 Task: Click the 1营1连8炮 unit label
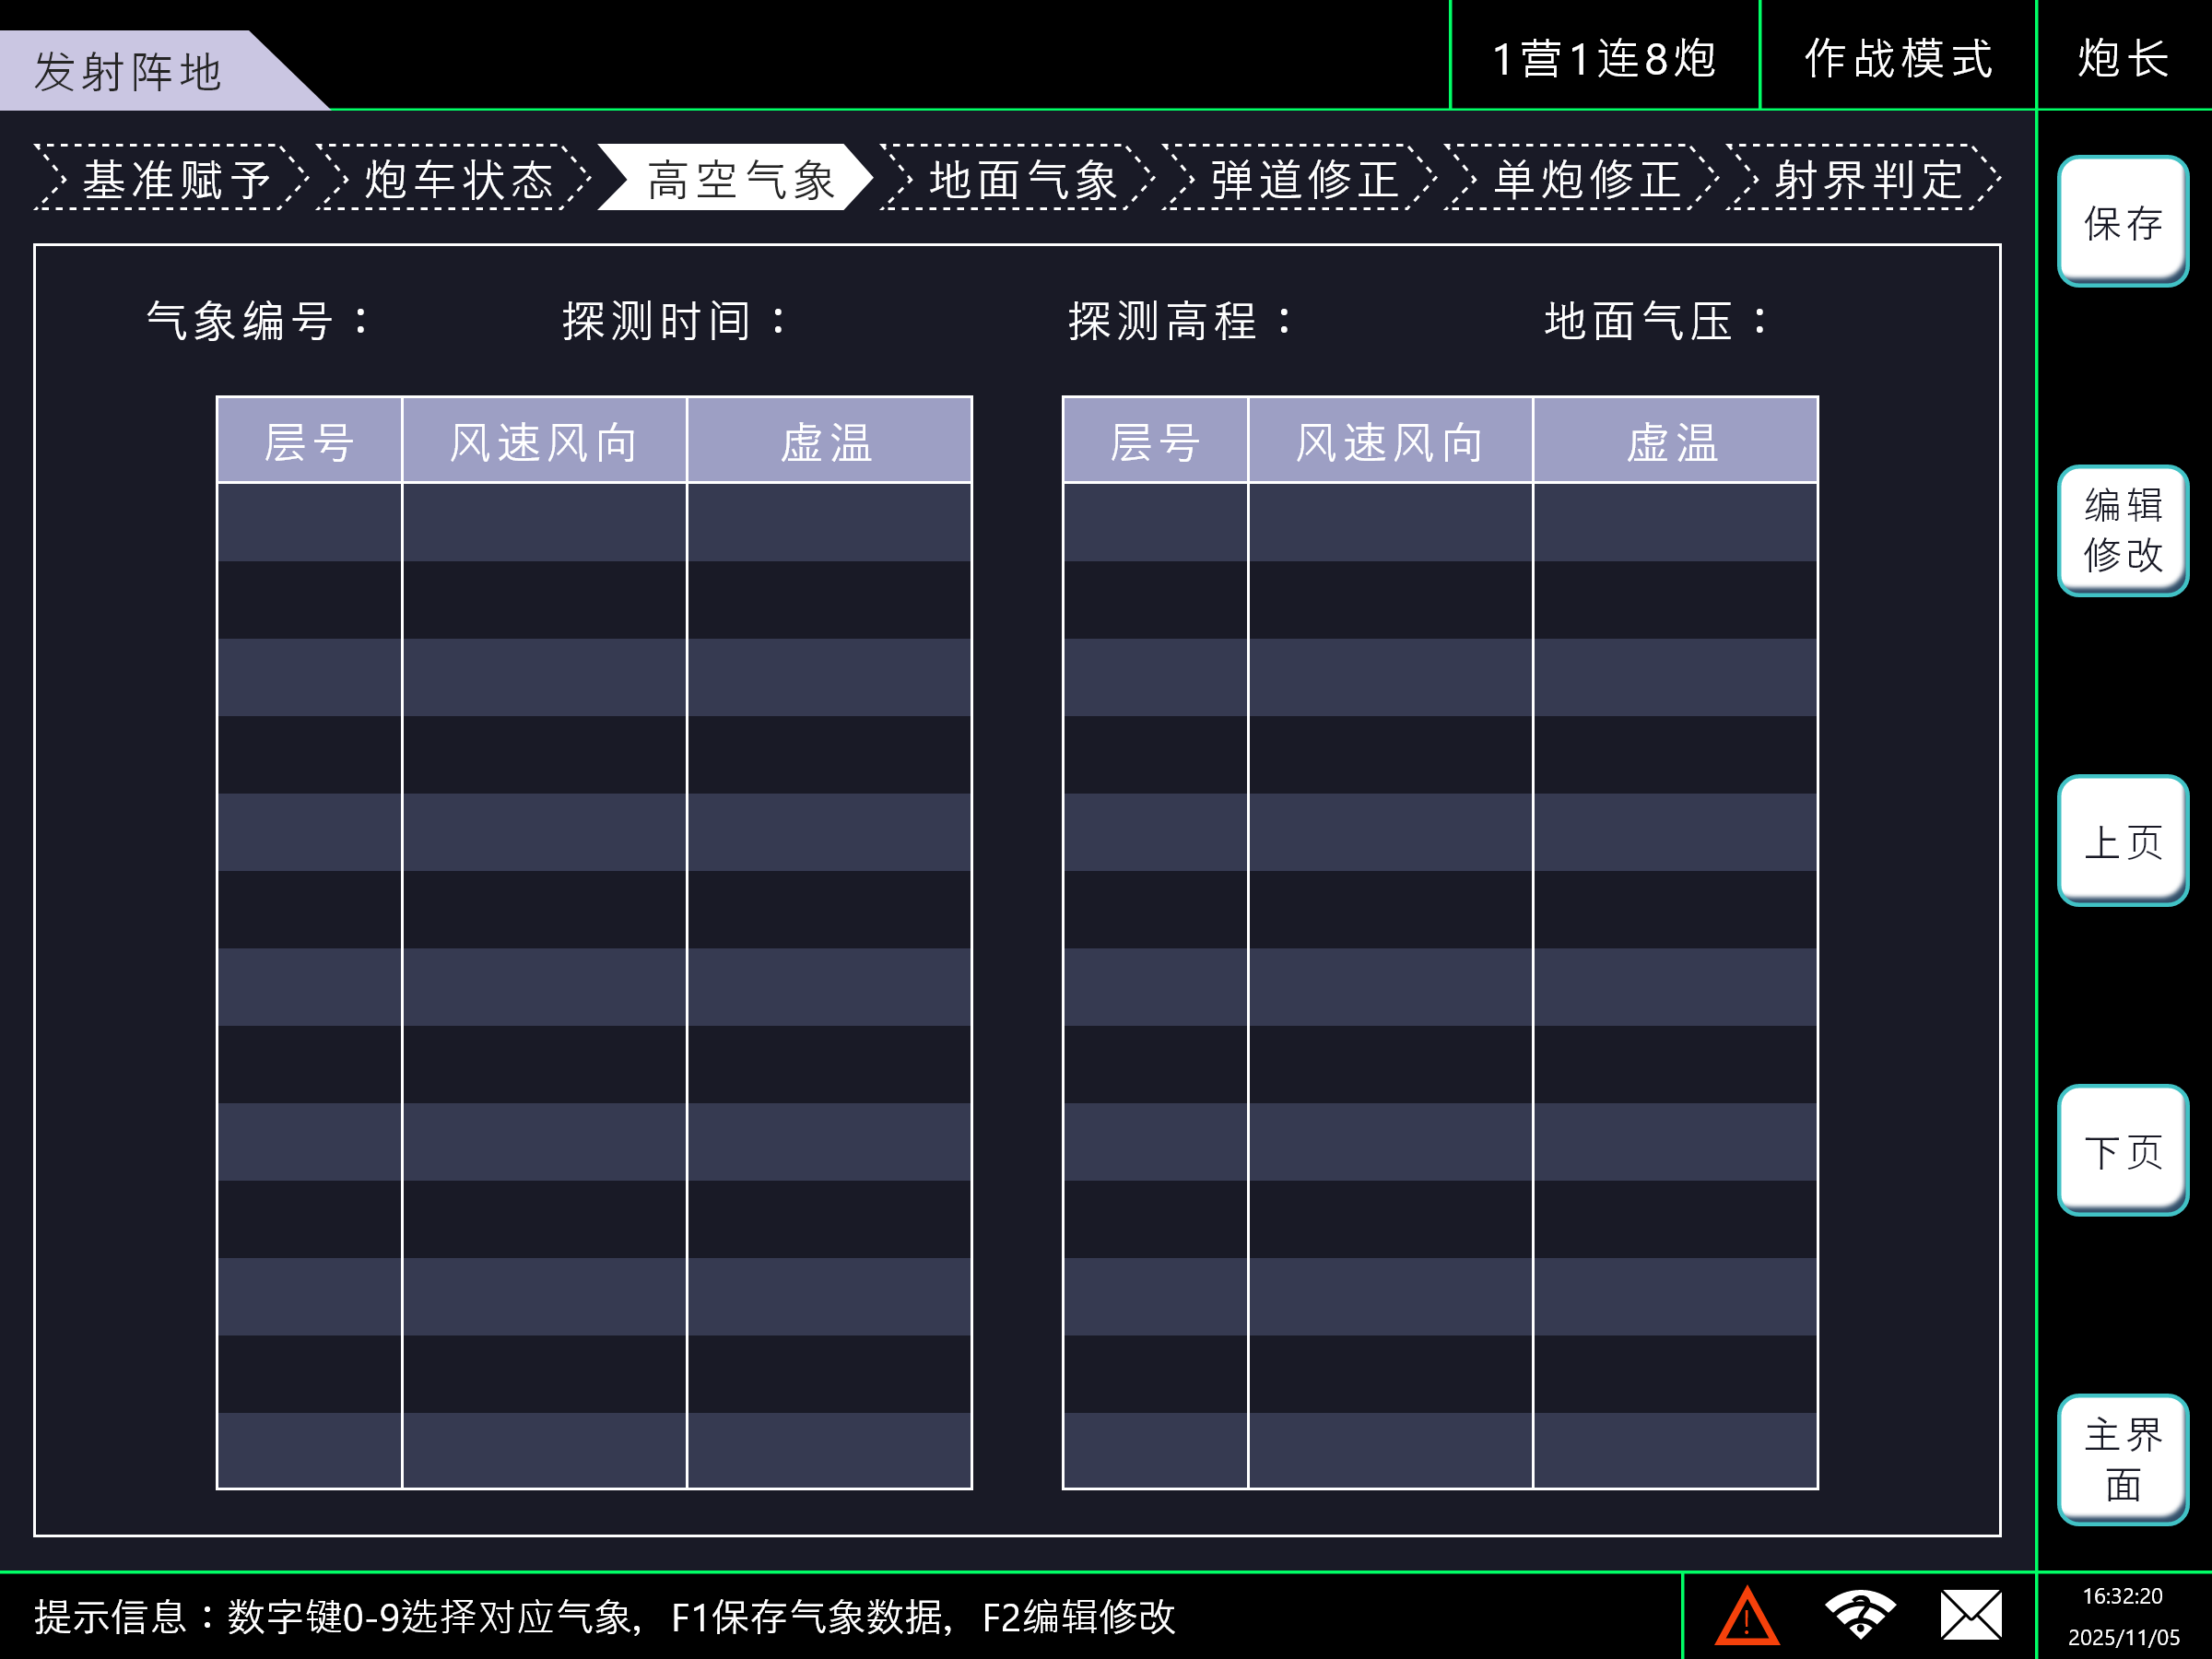click(1604, 57)
